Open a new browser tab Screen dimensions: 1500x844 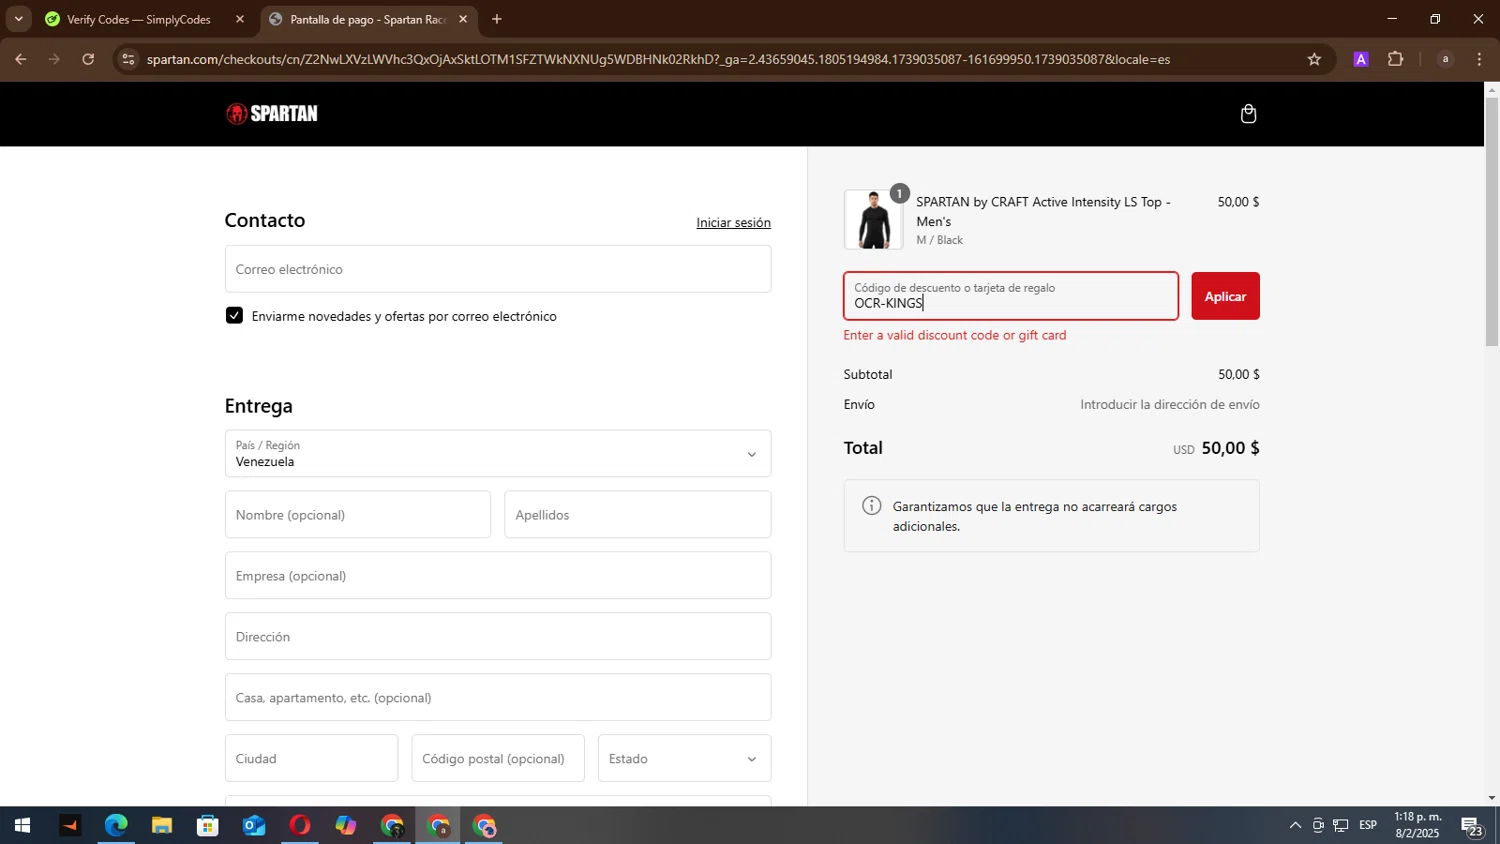(497, 19)
